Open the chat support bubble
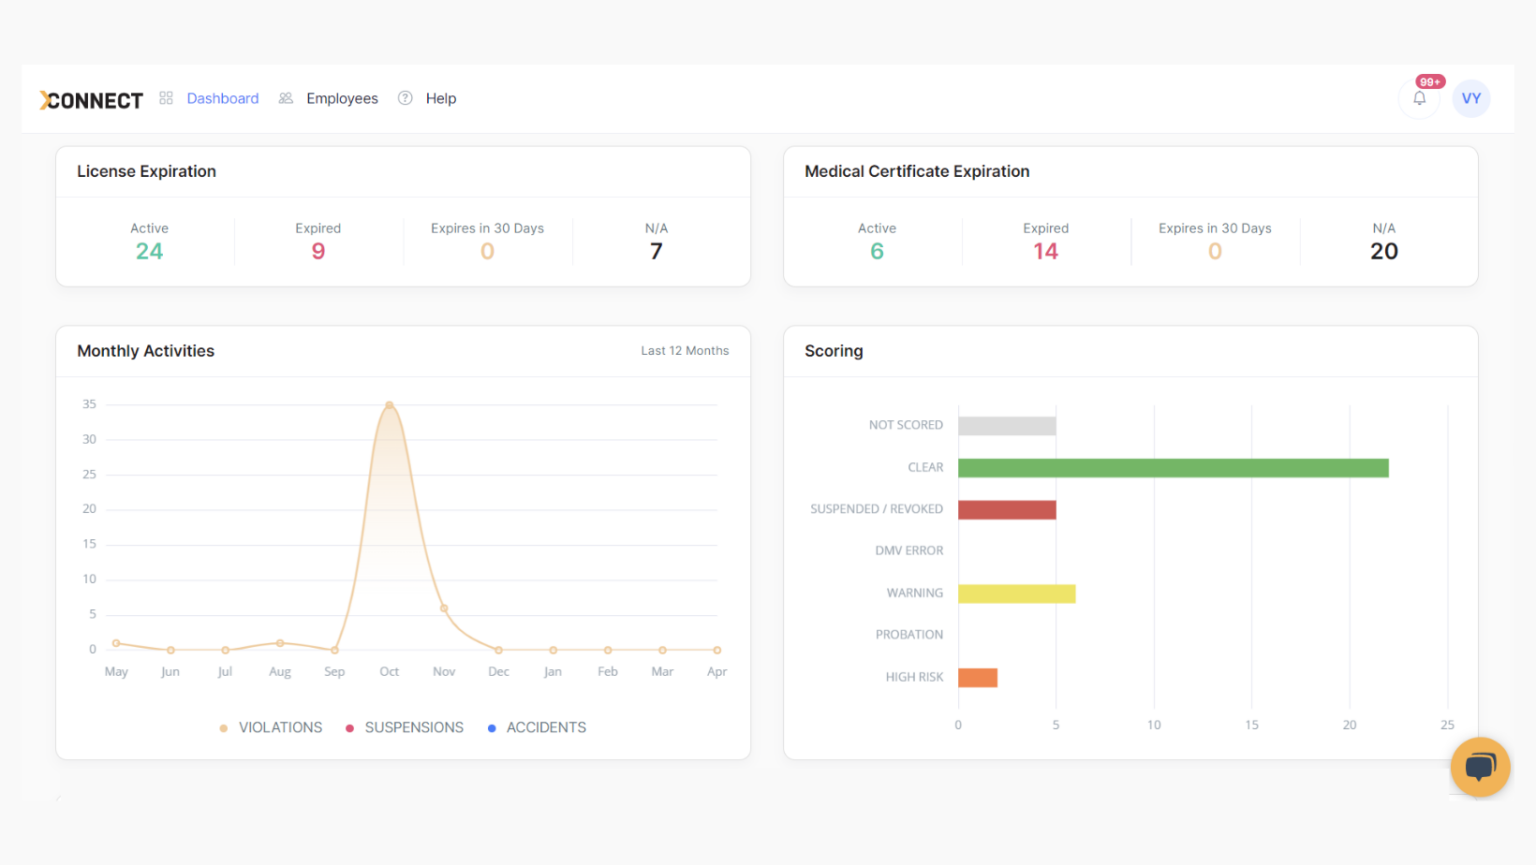Image resolution: width=1536 pixels, height=865 pixels. [x=1480, y=767]
